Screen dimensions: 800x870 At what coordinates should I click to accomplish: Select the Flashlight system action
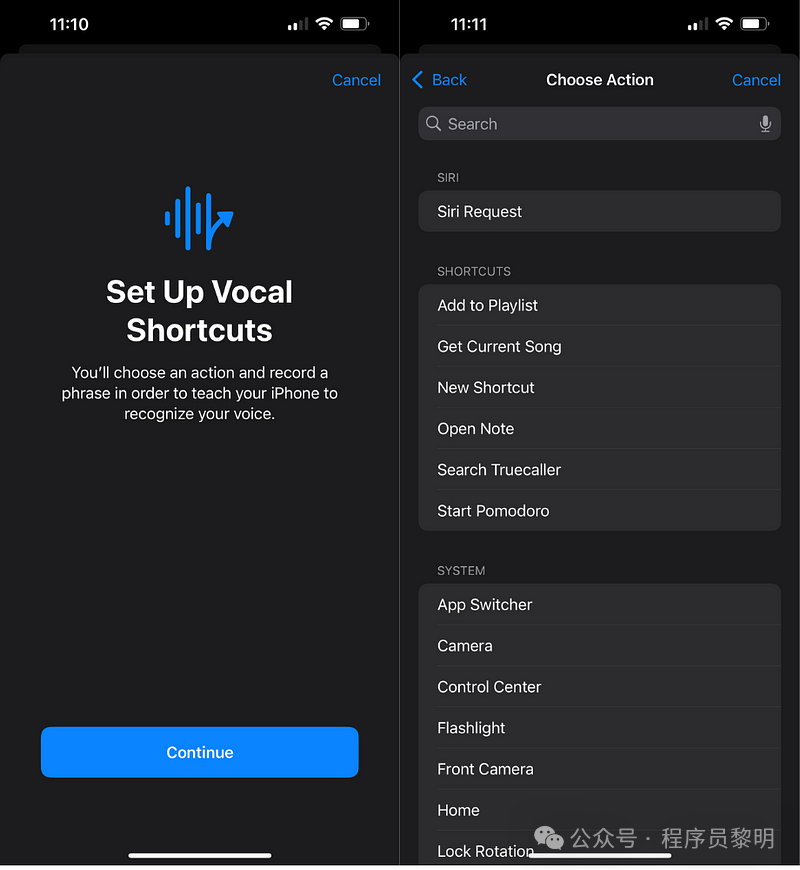coord(599,727)
